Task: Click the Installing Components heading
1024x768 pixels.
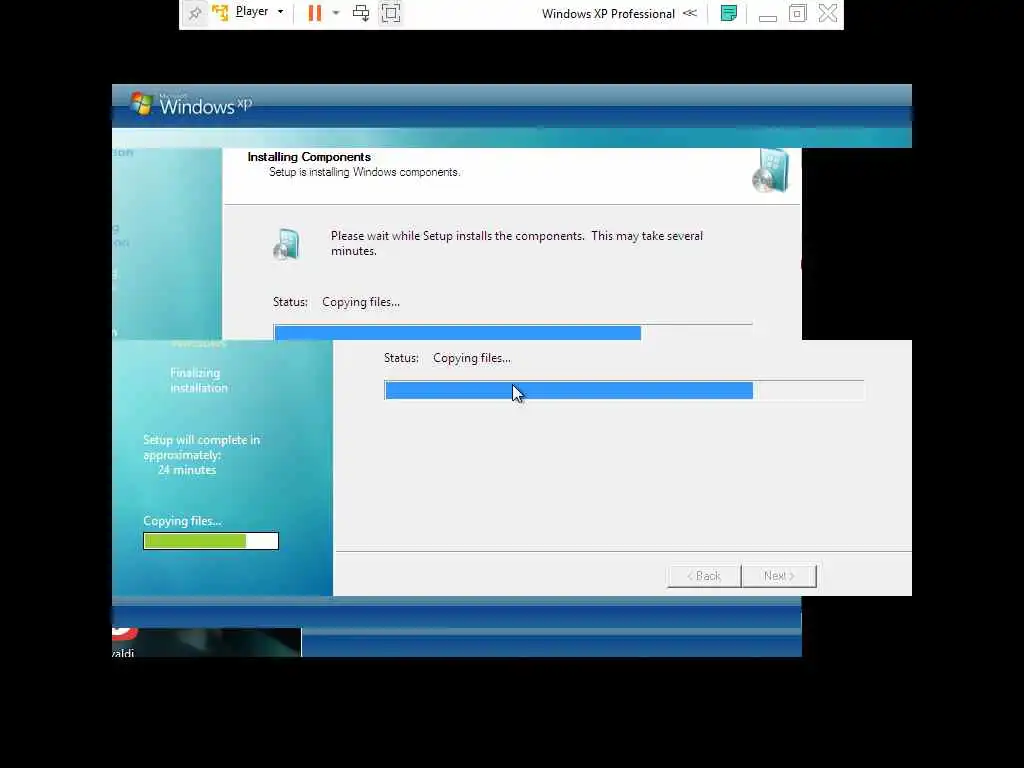Action: tap(309, 157)
